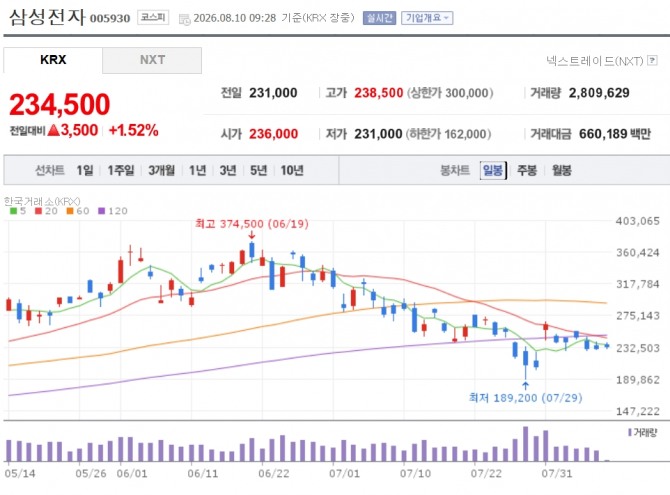Screen dimensions: 670x495
Task: Click the calendar icon beside the date
Action: pyautogui.click(x=185, y=19)
